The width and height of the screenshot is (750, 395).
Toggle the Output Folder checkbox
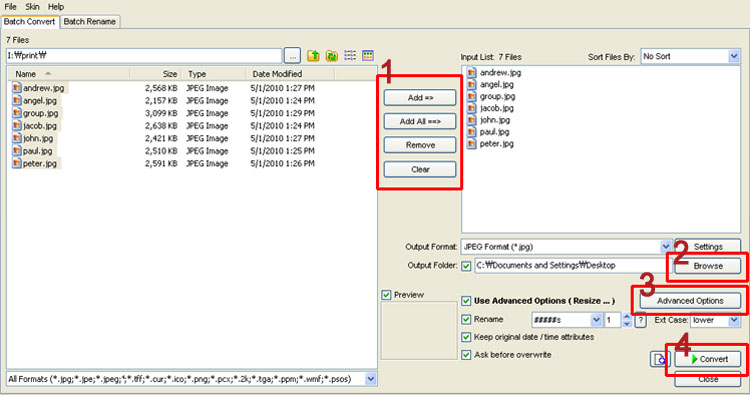(x=466, y=266)
